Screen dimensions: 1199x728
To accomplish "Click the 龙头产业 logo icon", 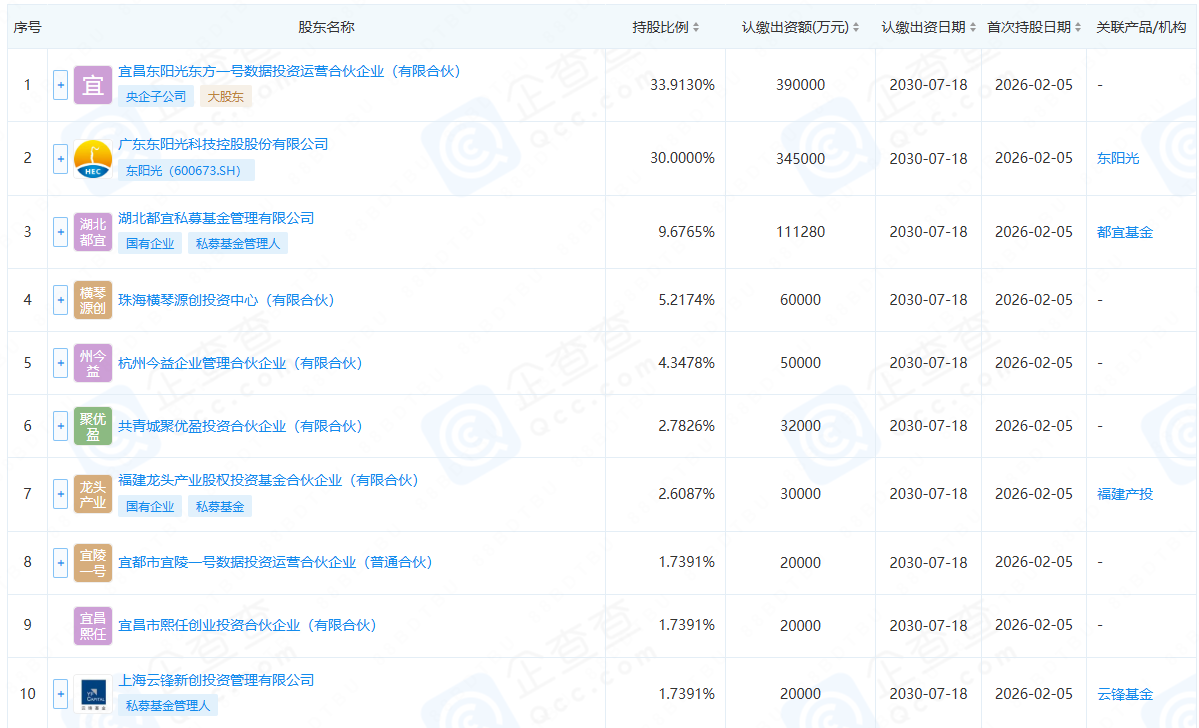I will 93,494.
